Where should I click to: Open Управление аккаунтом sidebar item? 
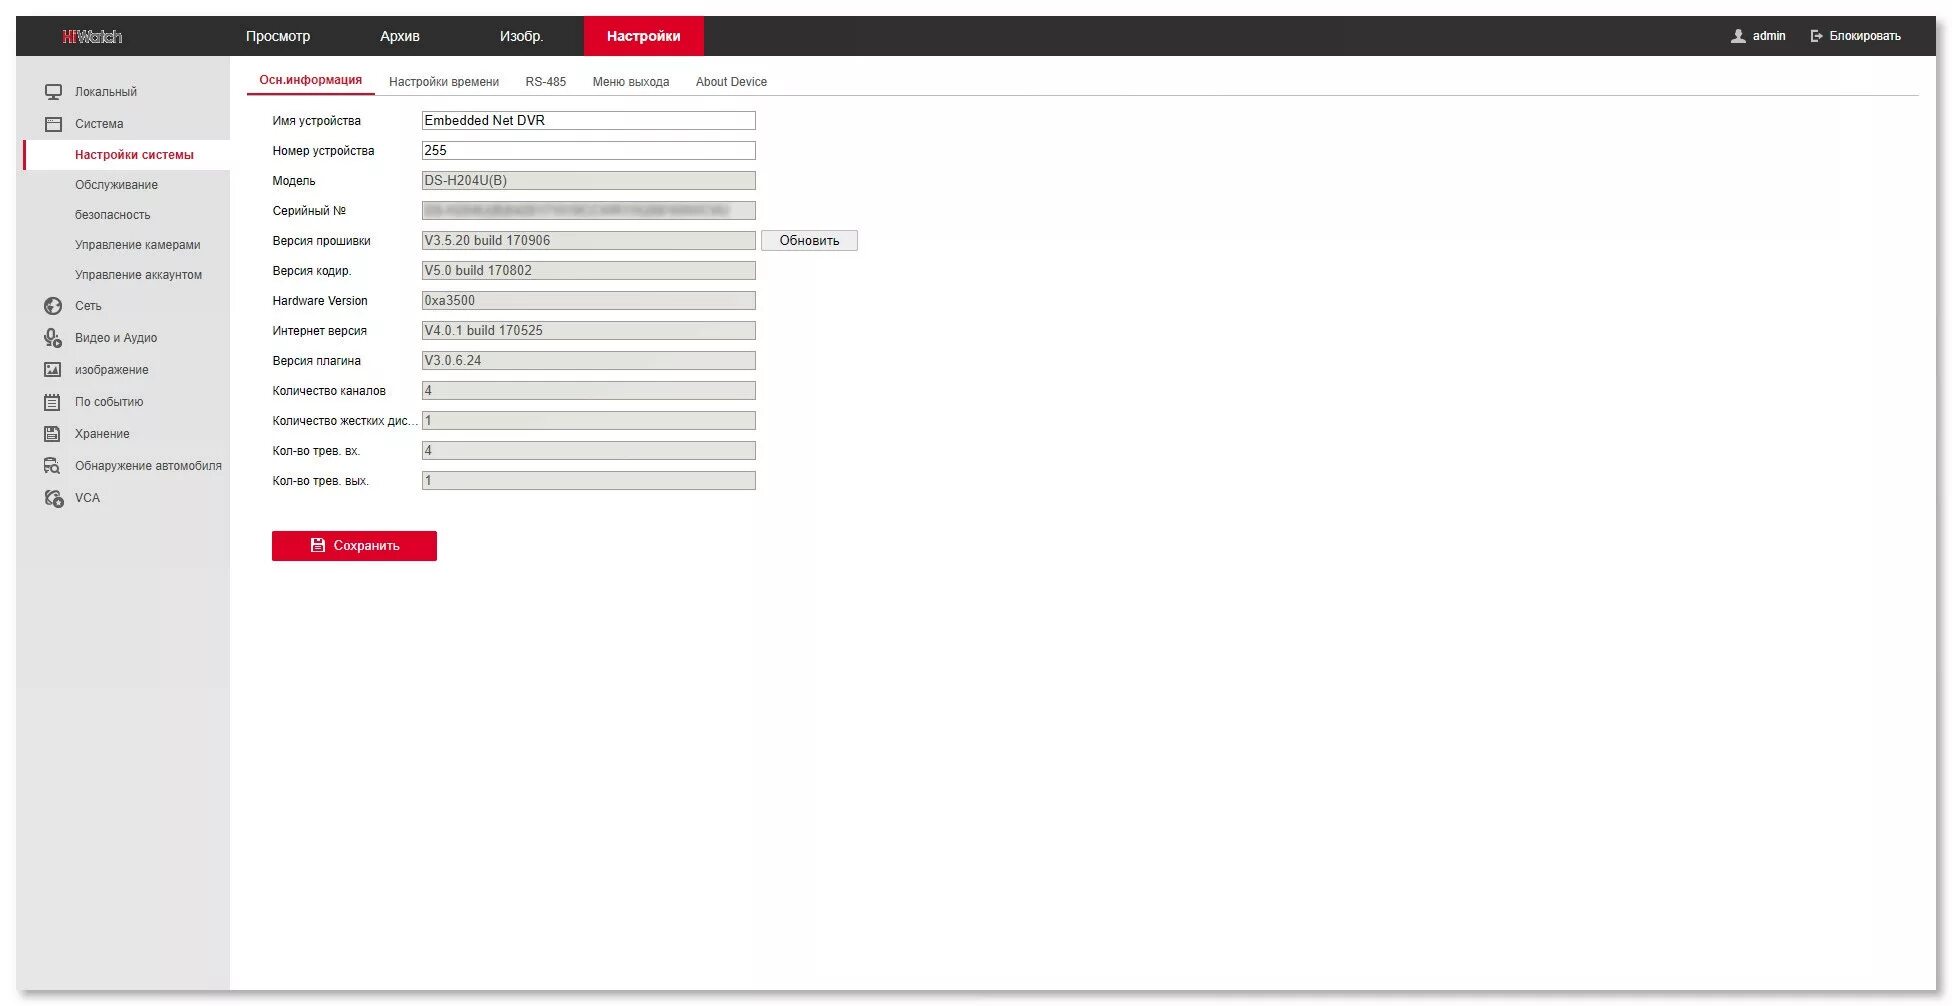pyautogui.click(x=138, y=275)
